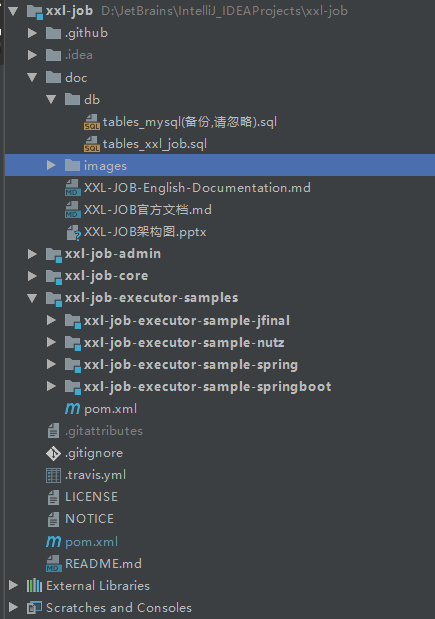Select the xxl-job-admin module name
Viewport: 435px width, 619px height.
113,254
